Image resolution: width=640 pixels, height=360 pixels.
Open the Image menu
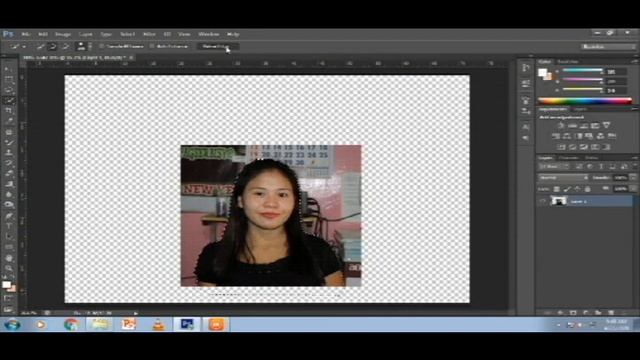(63, 34)
